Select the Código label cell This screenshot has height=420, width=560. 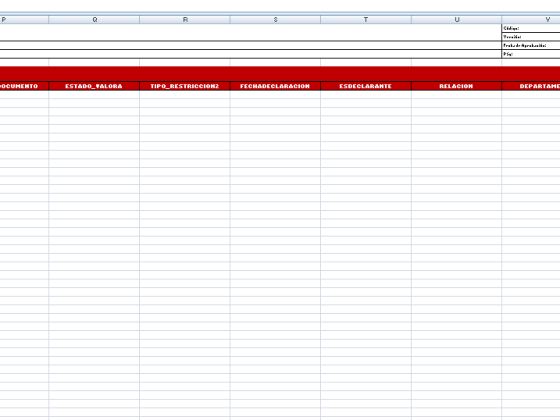531,28
